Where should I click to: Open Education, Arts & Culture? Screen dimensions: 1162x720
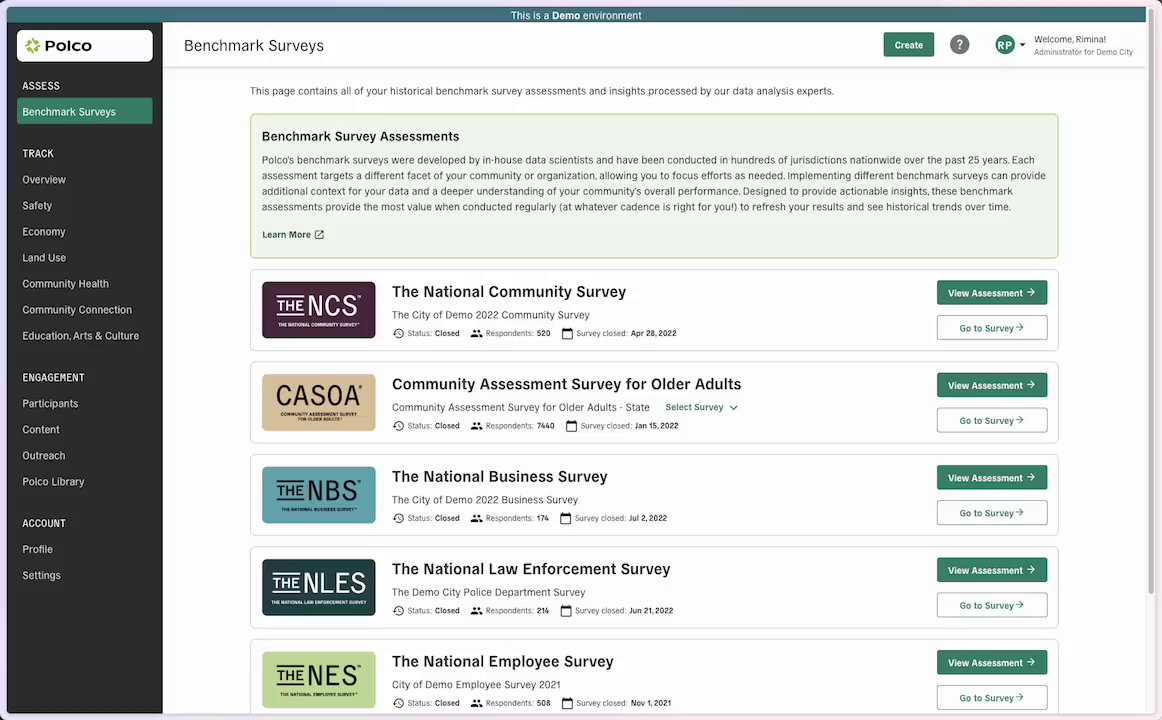pos(81,336)
